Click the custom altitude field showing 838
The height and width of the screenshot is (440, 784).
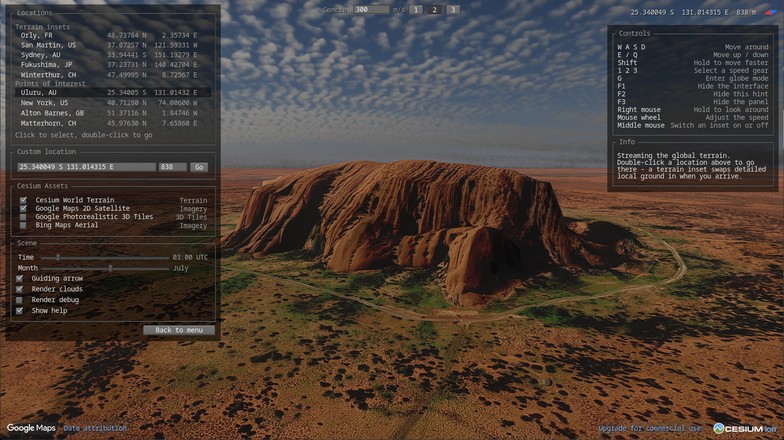[173, 167]
